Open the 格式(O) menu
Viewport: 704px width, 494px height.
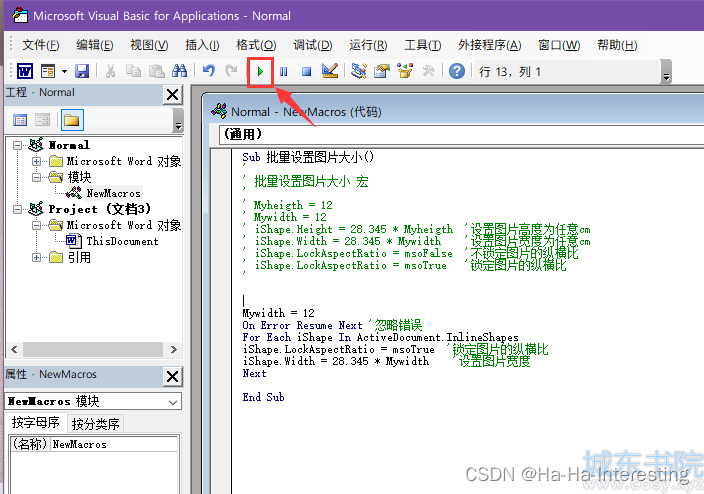[256, 45]
